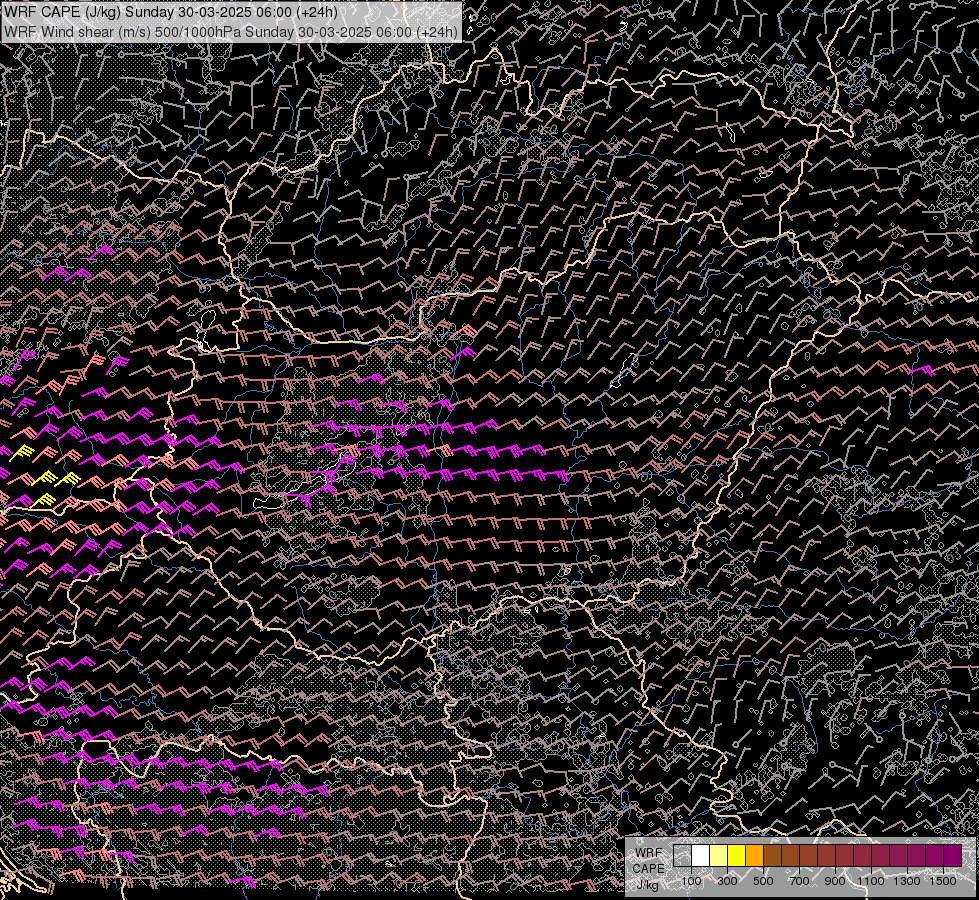The height and width of the screenshot is (900, 979).
Task: Click the 1500 legend value
Action: pyautogui.click(x=943, y=881)
